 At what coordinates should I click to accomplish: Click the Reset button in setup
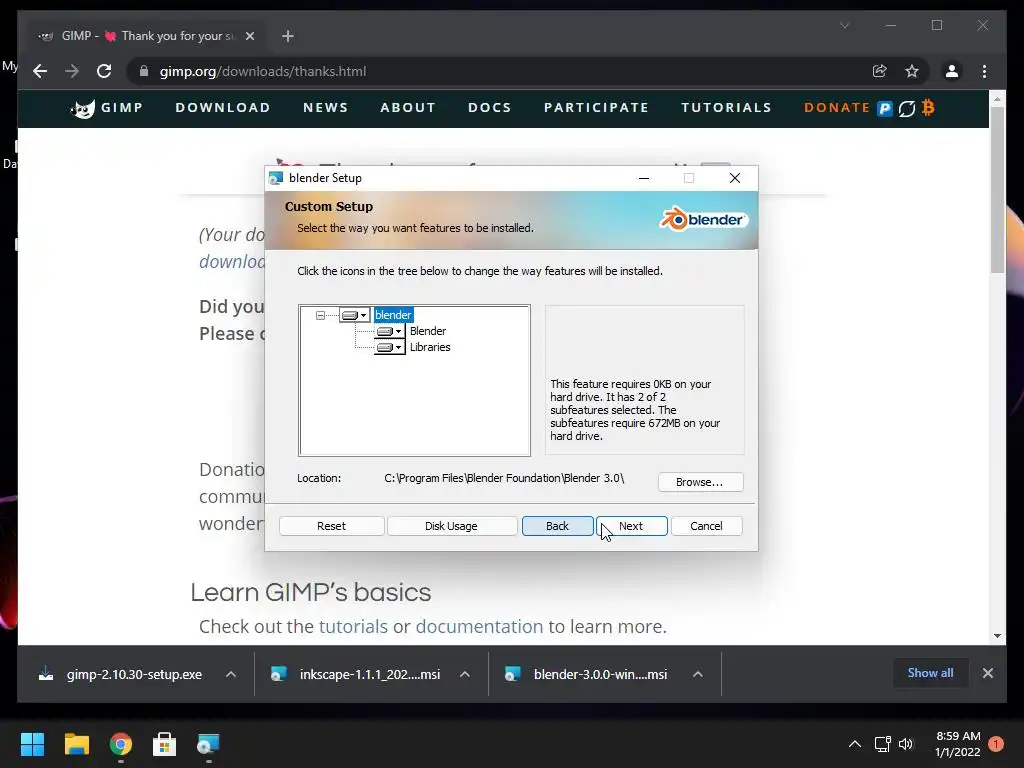point(332,526)
